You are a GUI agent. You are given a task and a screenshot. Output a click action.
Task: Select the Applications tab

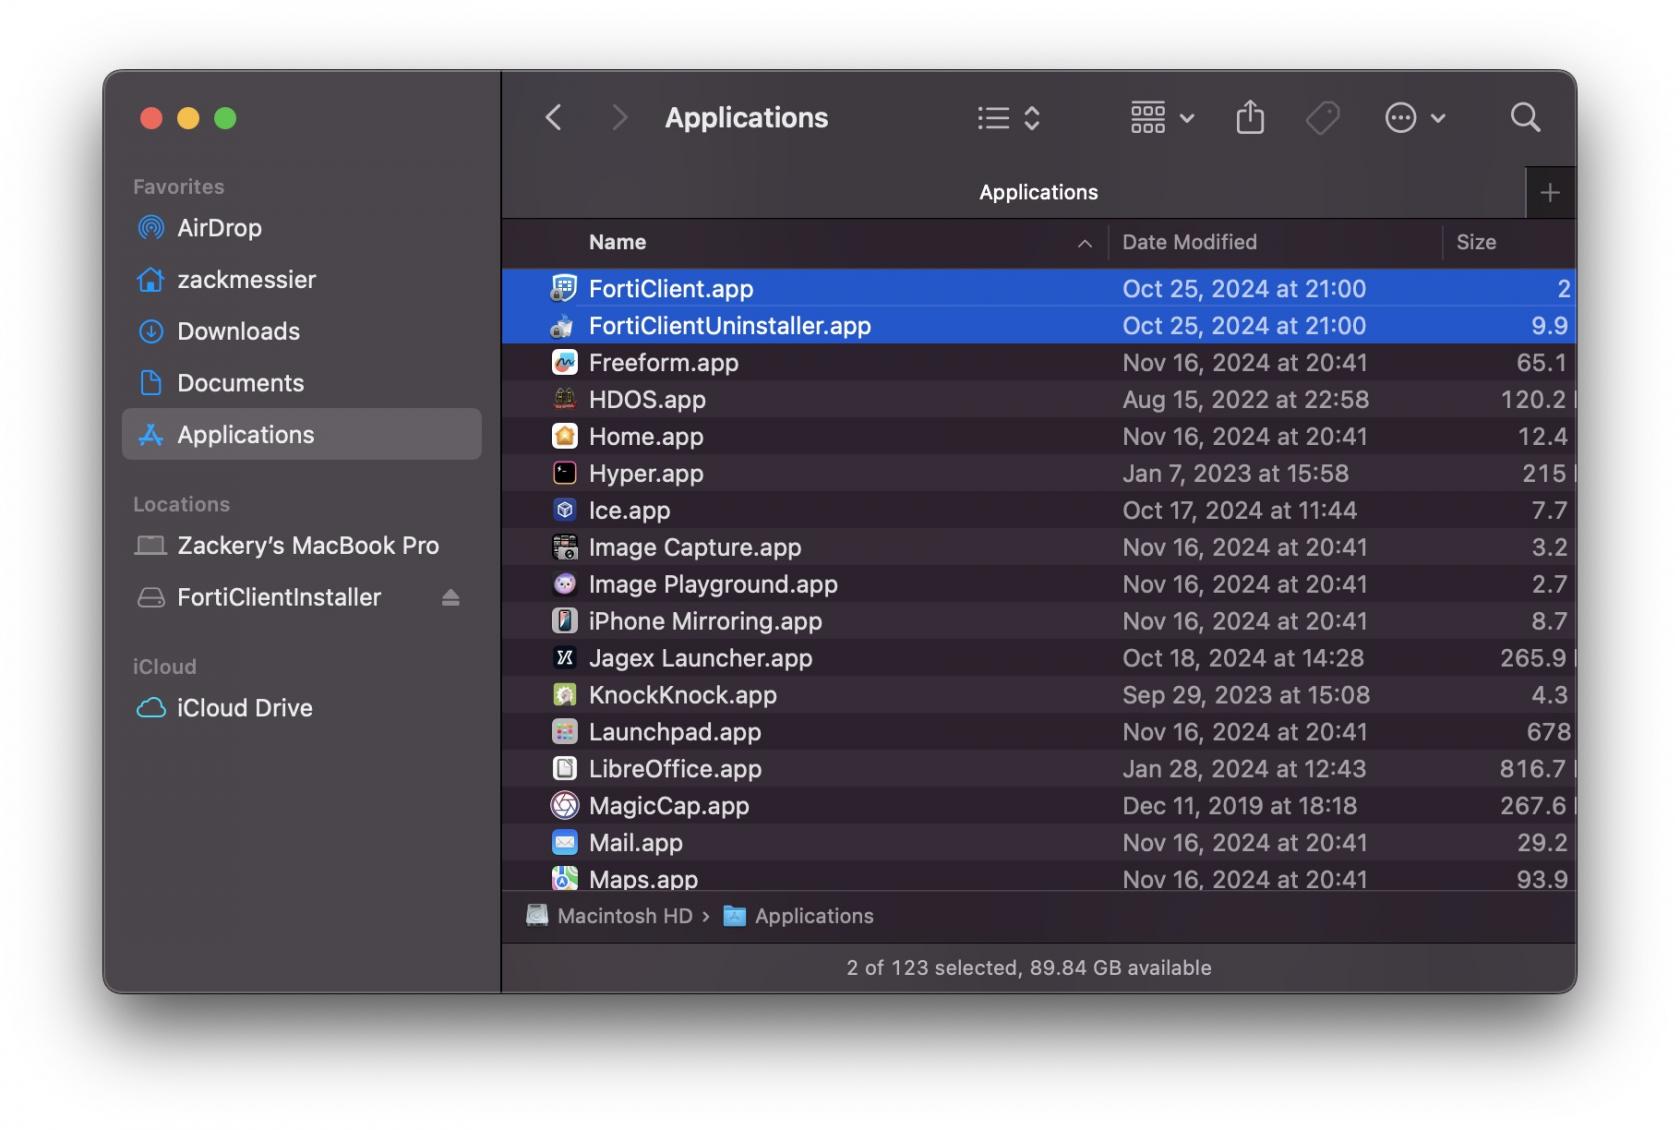click(x=1038, y=193)
